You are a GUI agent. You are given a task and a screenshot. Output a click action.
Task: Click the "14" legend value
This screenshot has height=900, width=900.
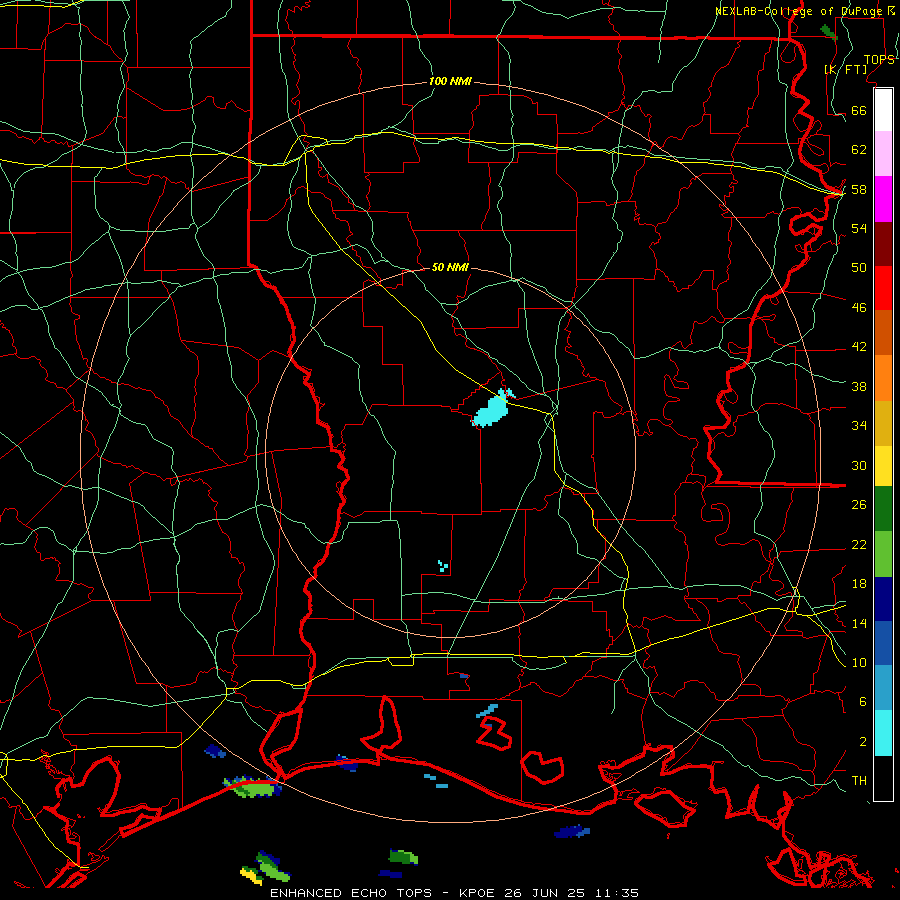859,623
